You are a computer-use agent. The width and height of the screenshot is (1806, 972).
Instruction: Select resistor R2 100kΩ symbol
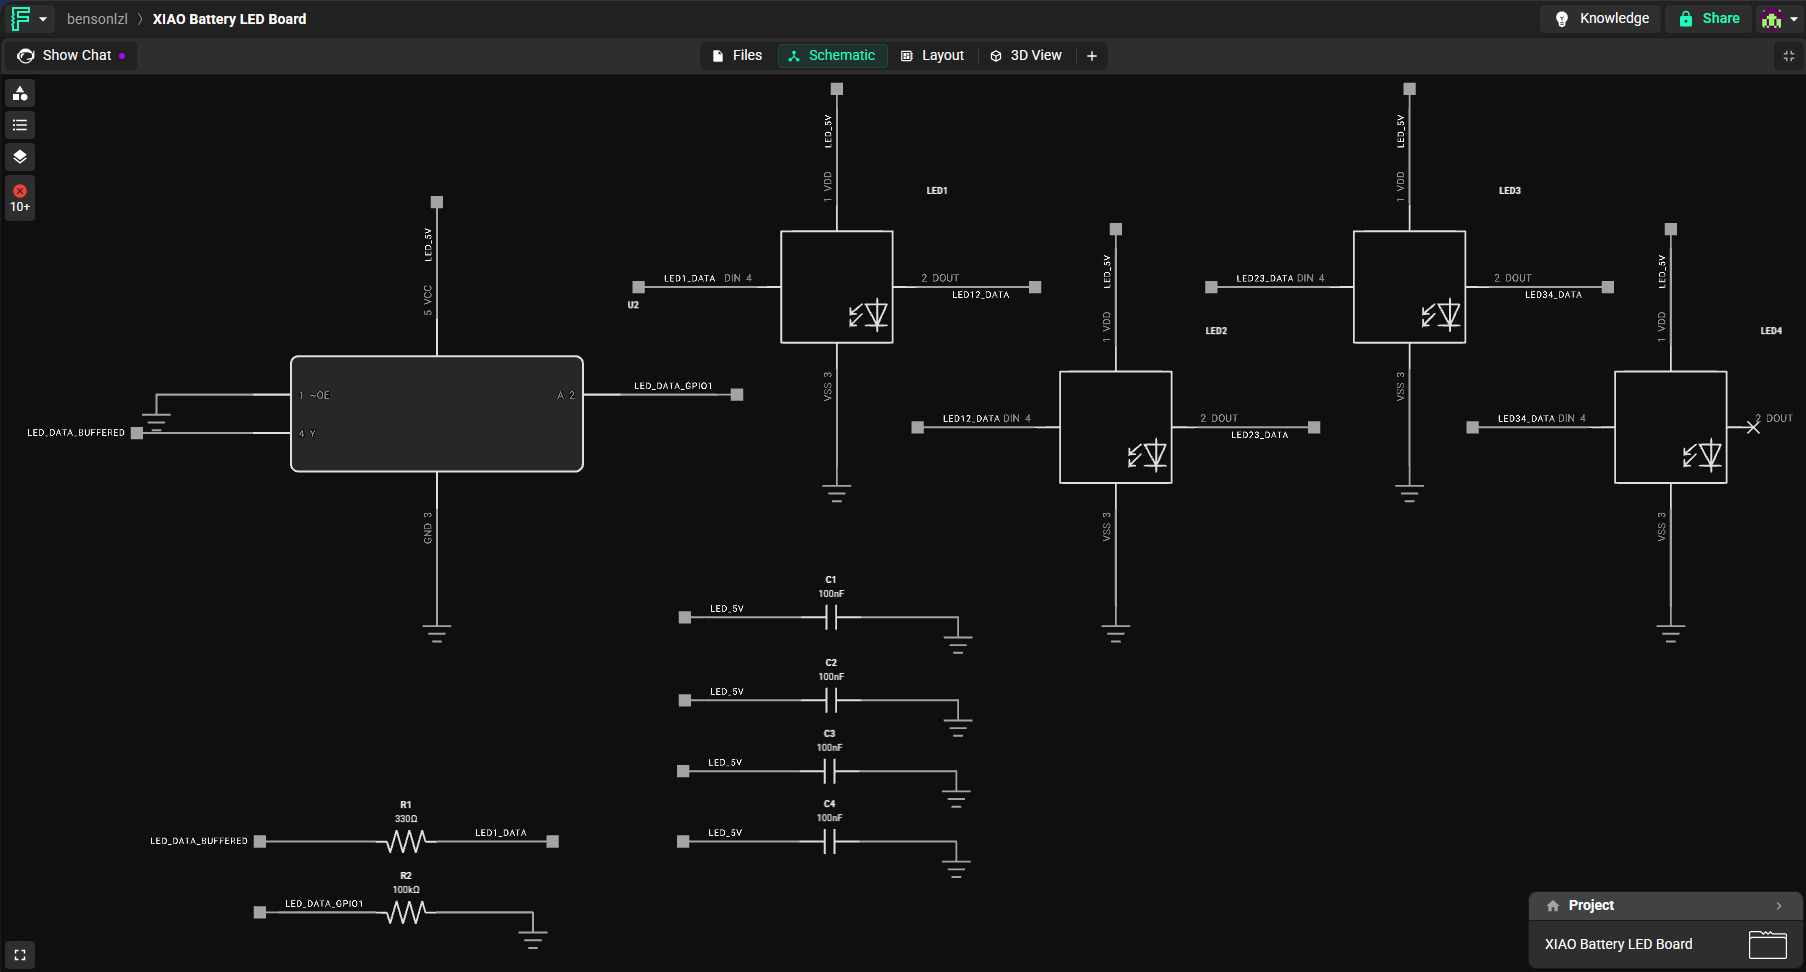click(406, 912)
